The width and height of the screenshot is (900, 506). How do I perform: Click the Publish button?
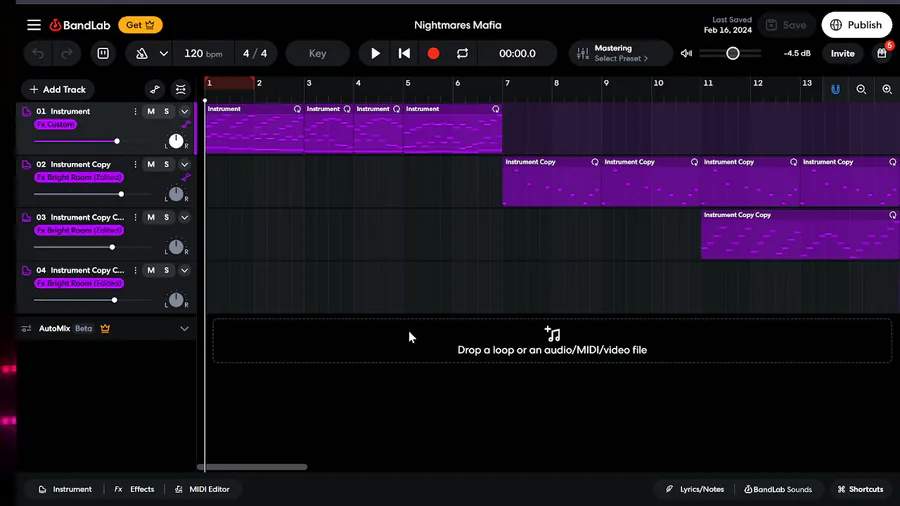pyautogui.click(x=856, y=25)
